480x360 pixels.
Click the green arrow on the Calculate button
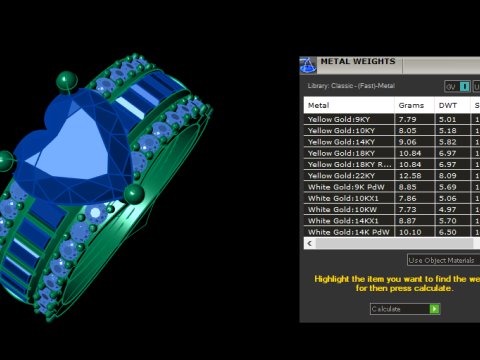point(434,309)
